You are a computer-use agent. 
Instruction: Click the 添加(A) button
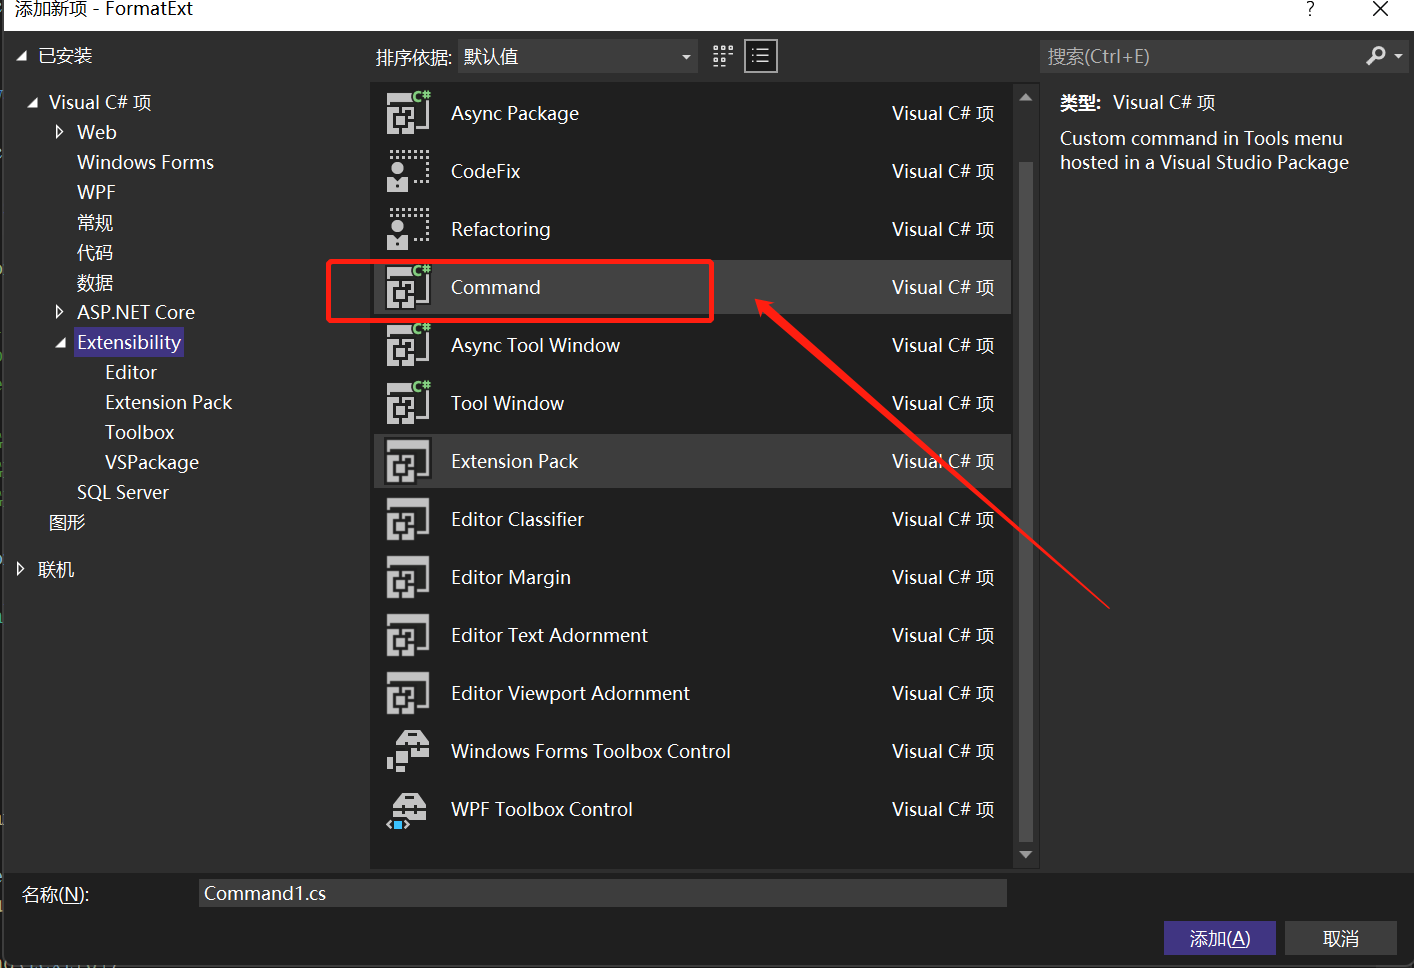coord(1219,938)
